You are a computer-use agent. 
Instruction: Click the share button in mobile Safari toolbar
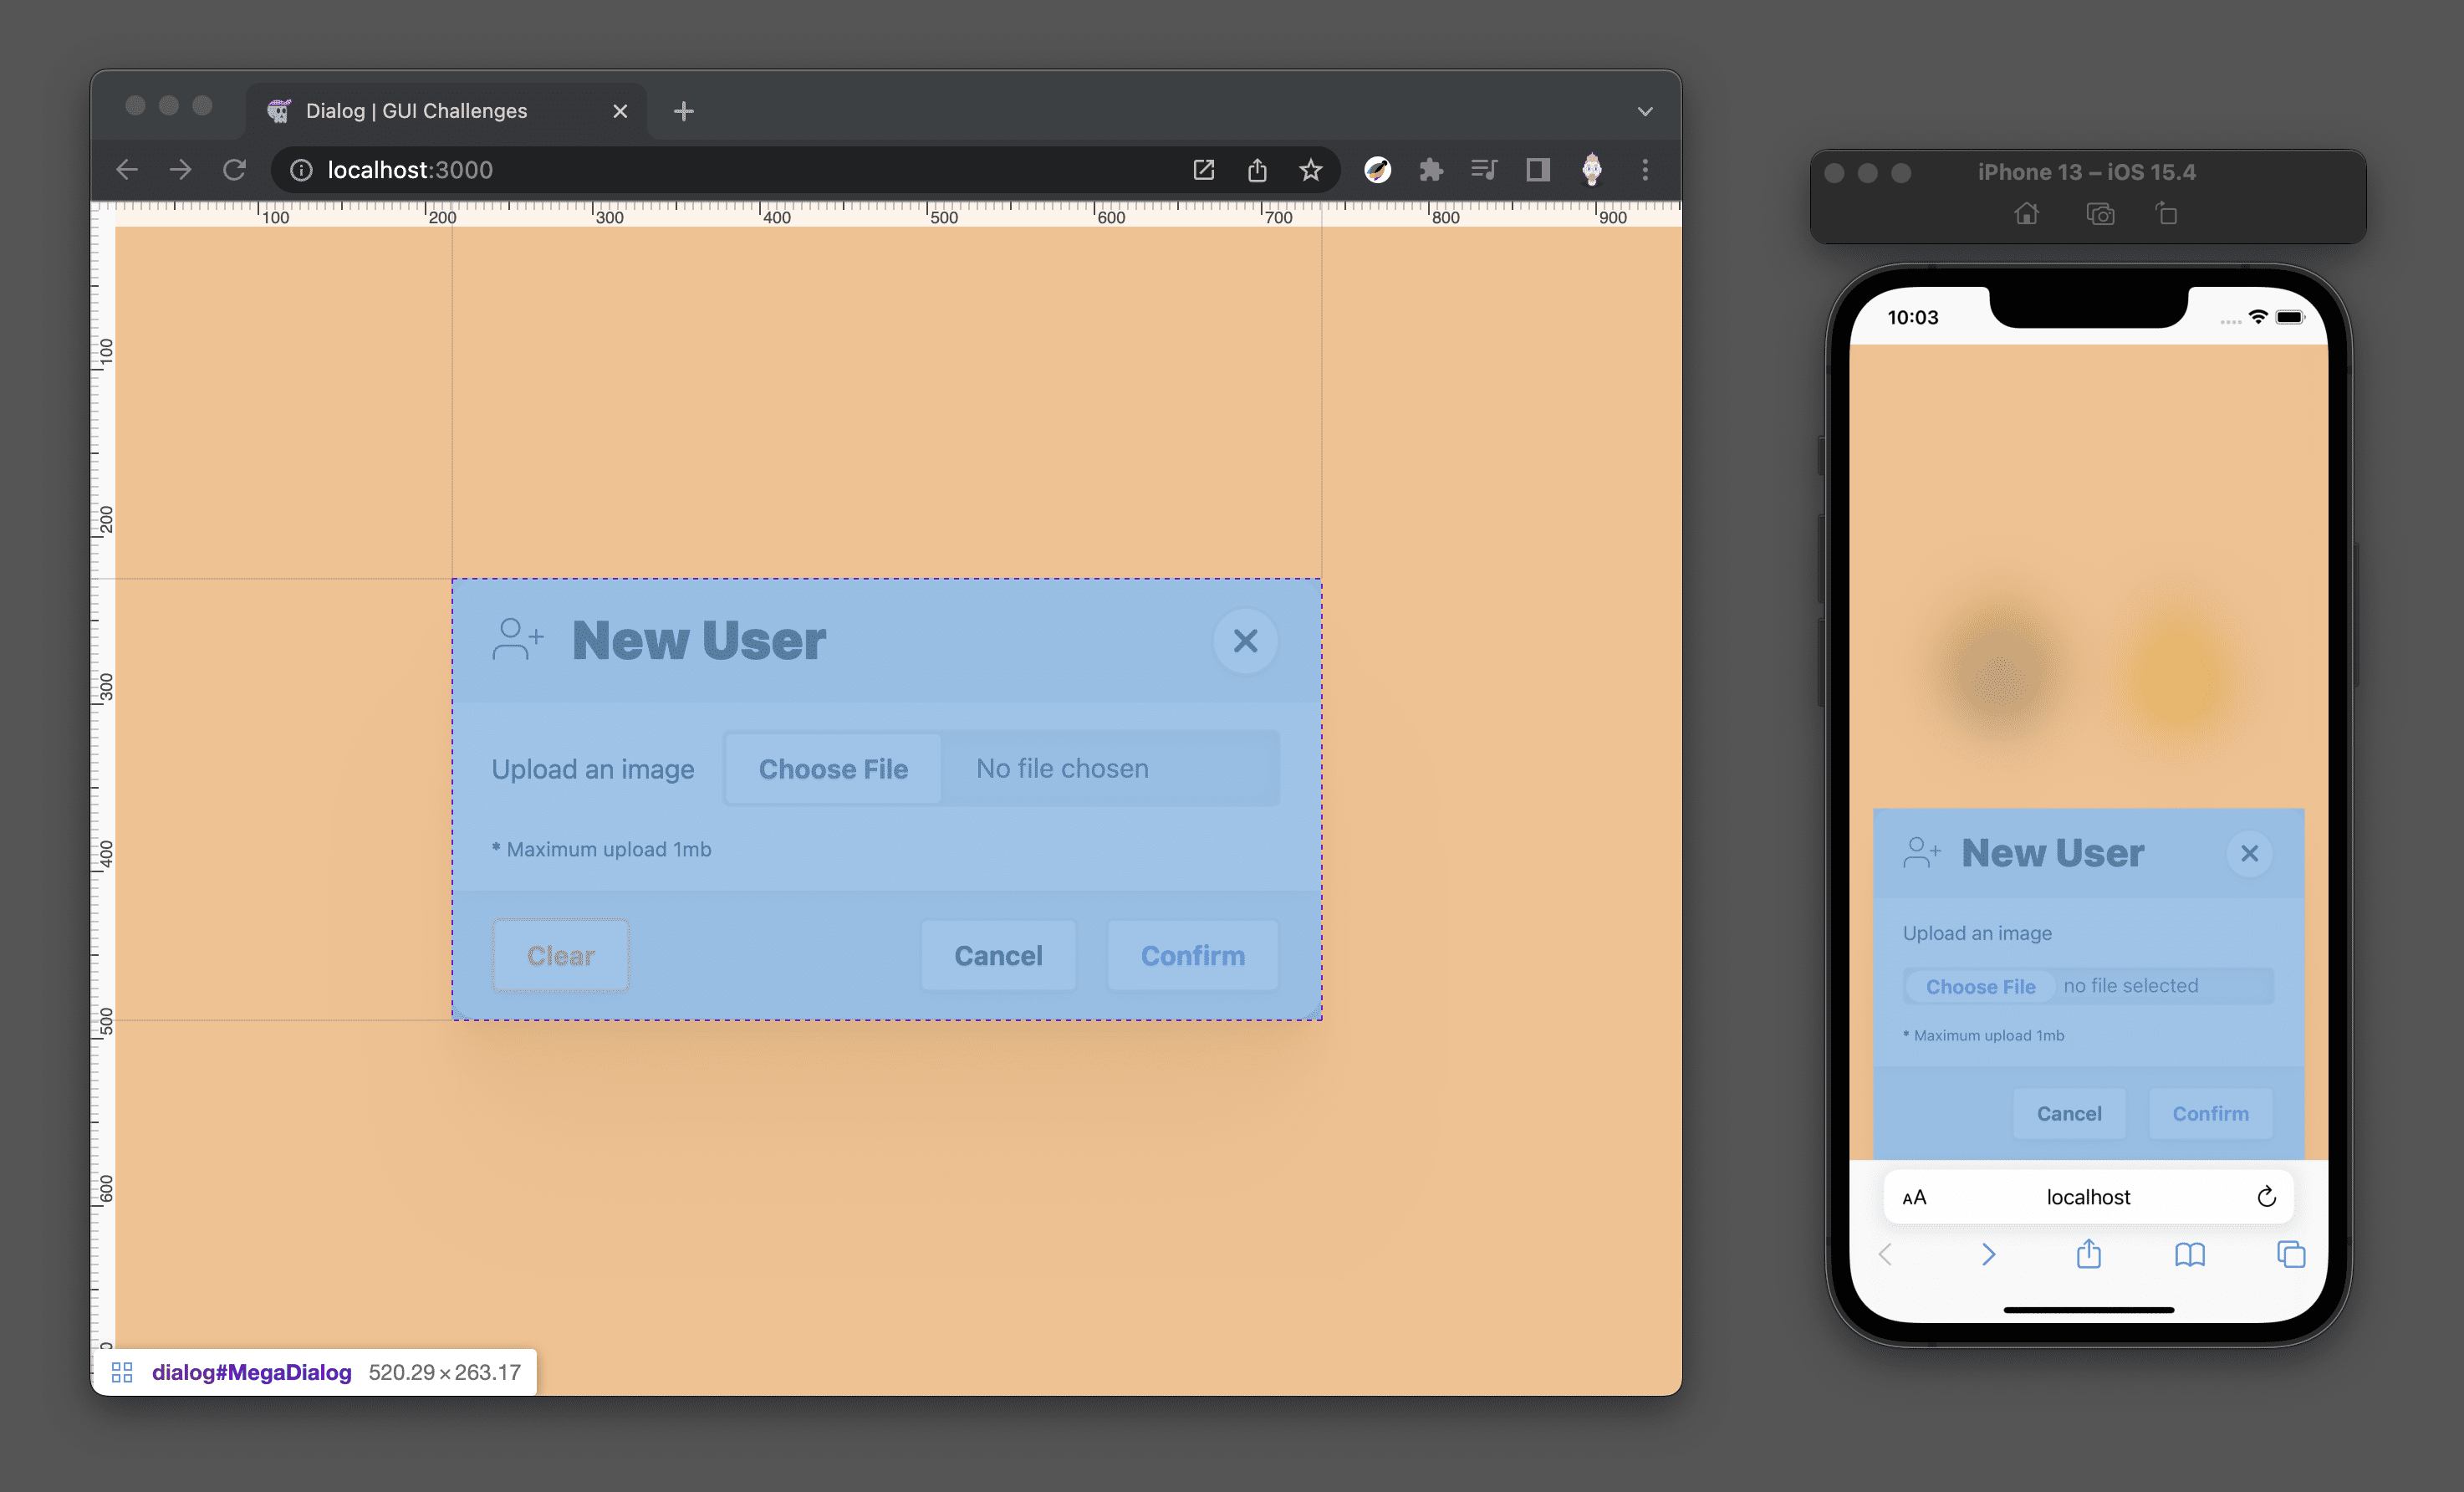click(x=2089, y=1258)
